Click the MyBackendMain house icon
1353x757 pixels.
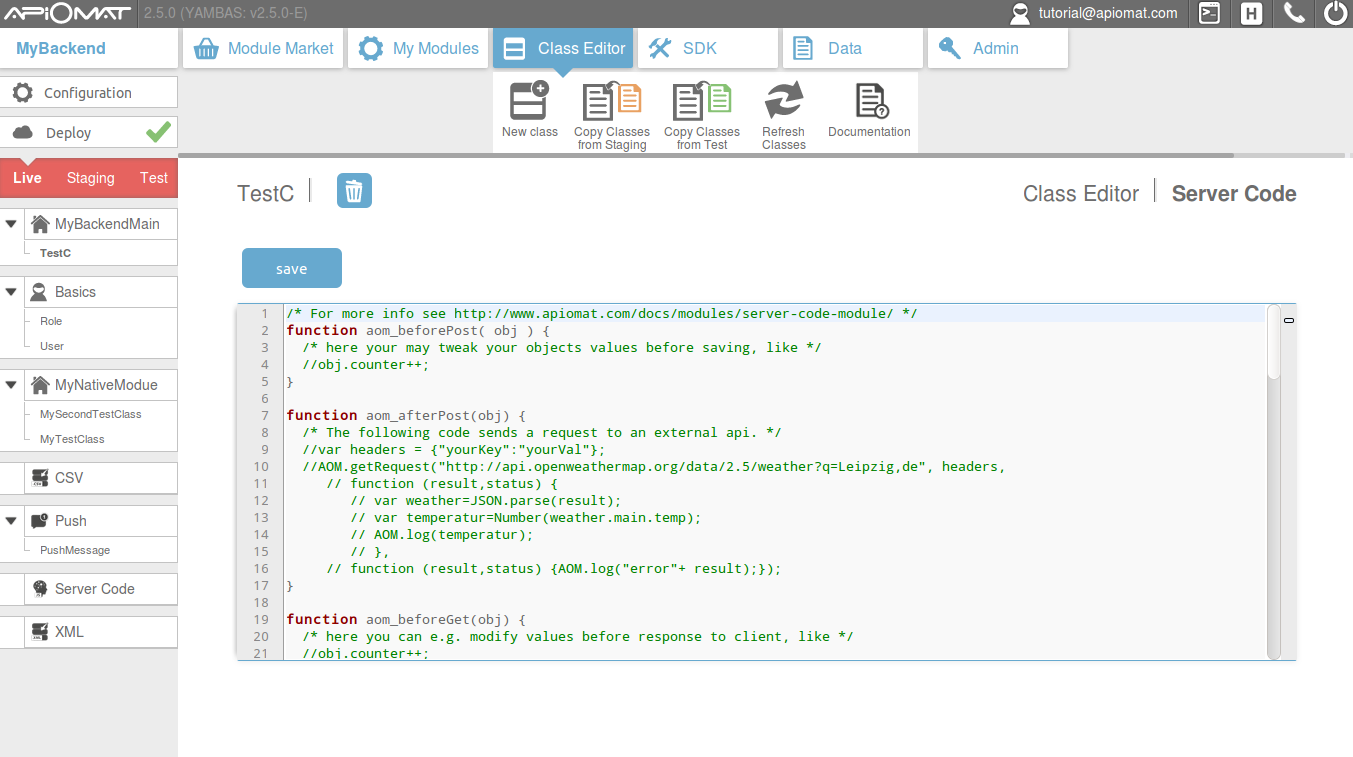click(x=40, y=224)
